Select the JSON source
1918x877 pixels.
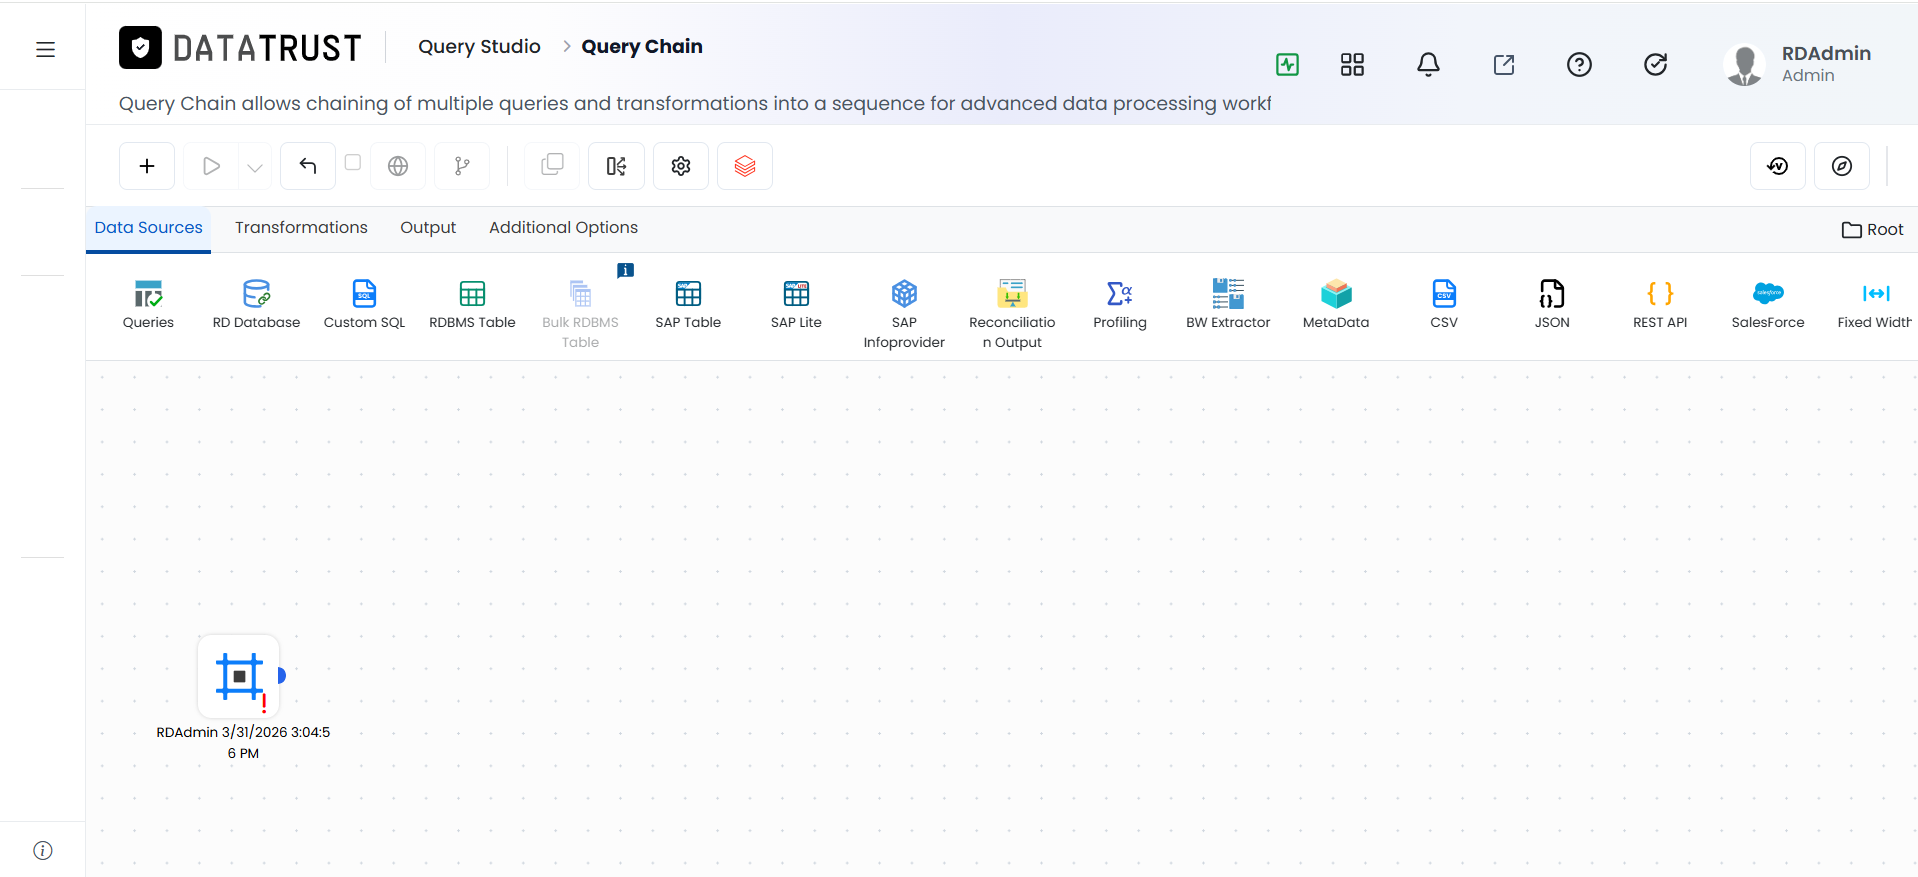coord(1552,305)
